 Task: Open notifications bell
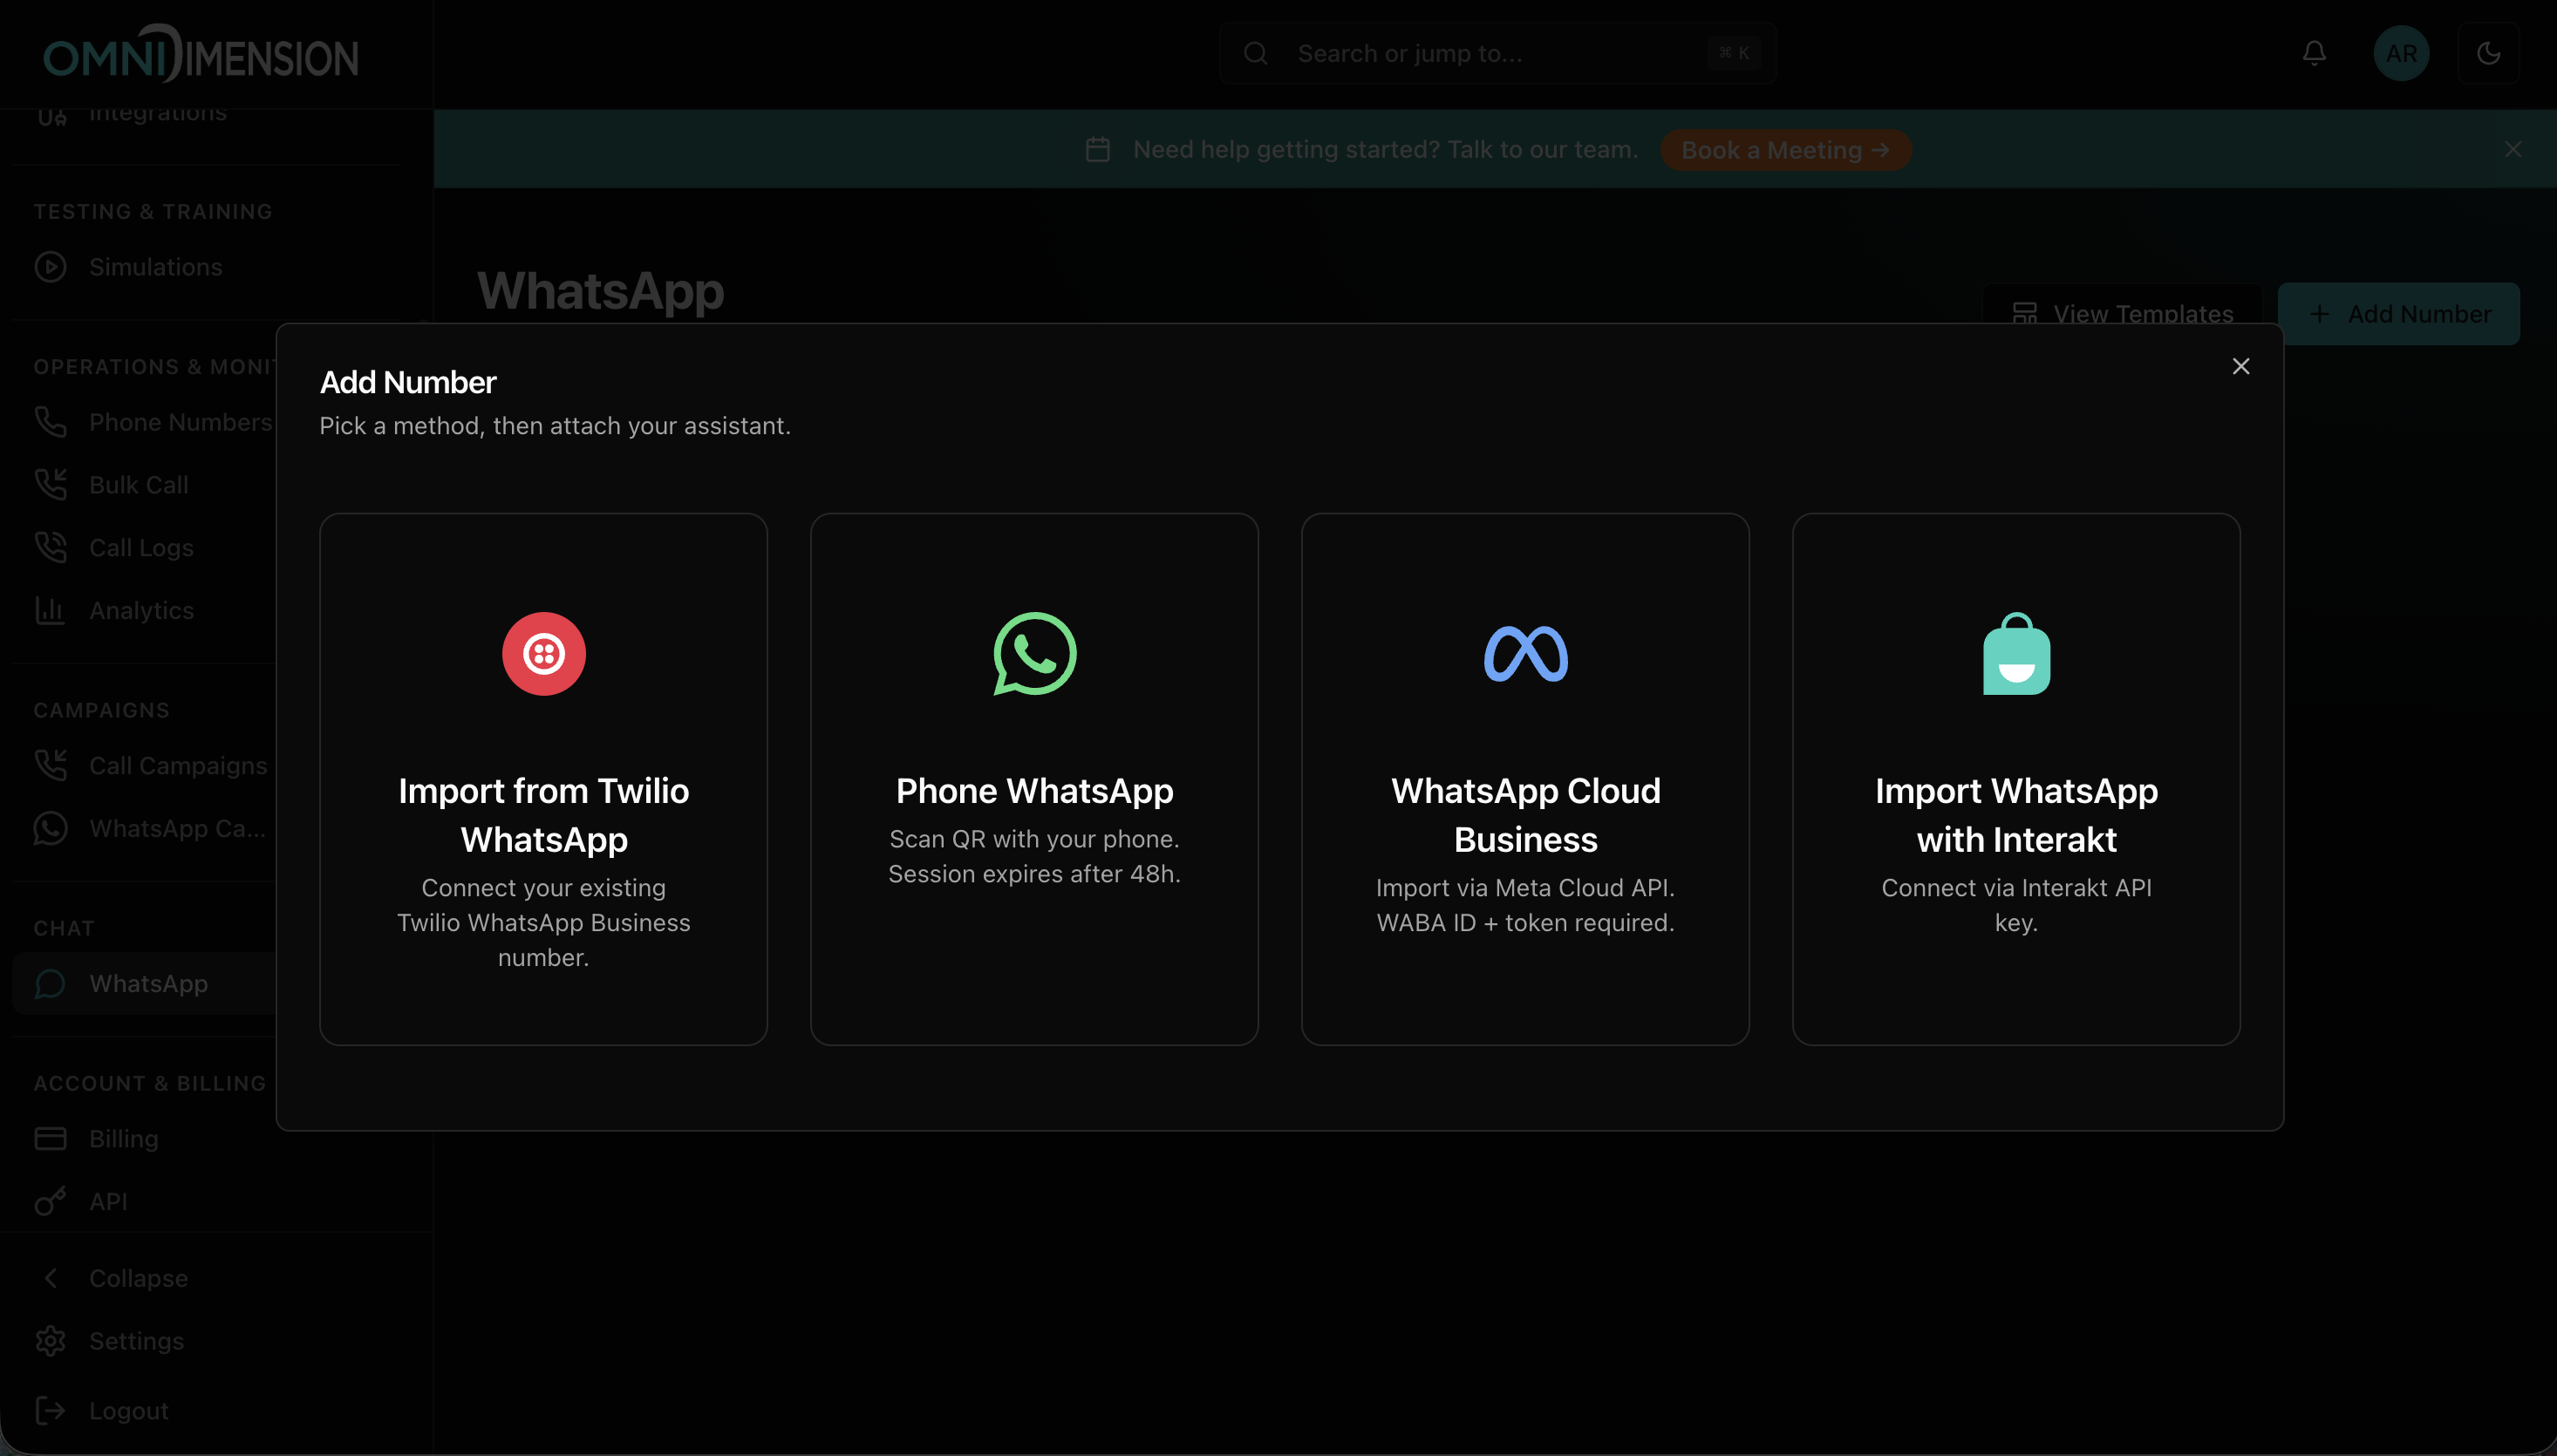pyautogui.click(x=2314, y=53)
